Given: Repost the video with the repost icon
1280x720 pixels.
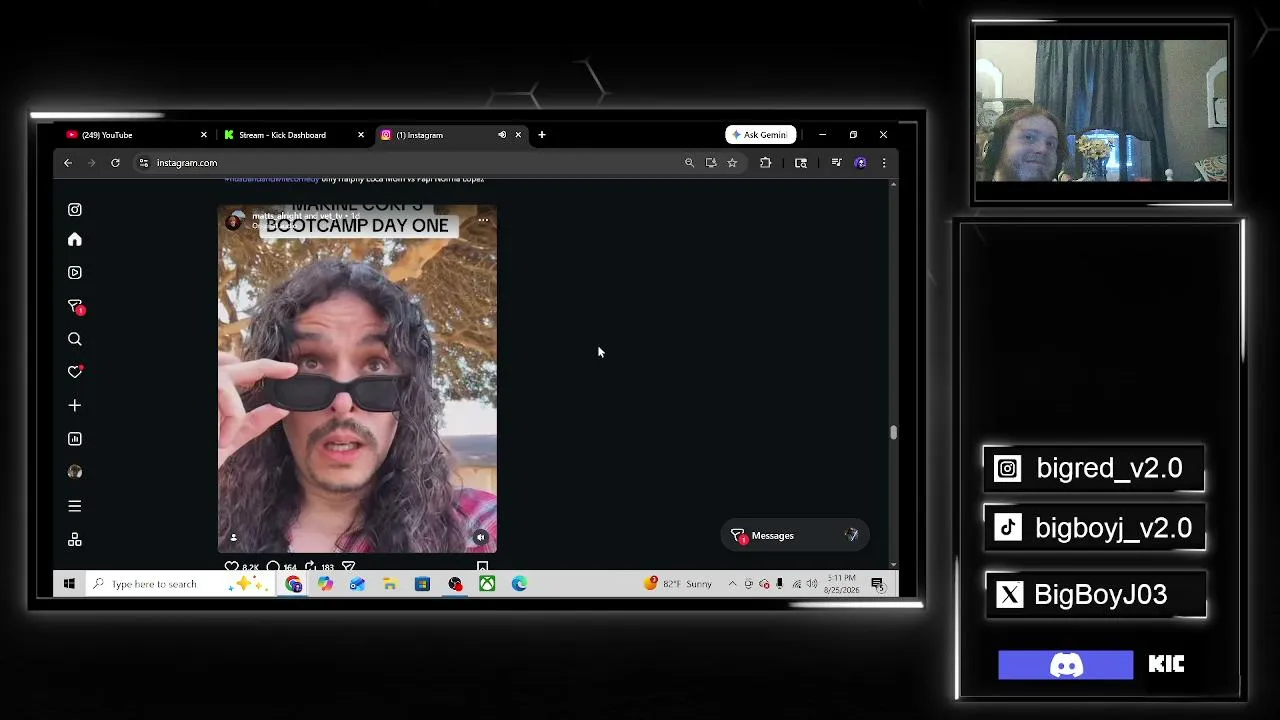Looking at the screenshot, I should pos(310,567).
